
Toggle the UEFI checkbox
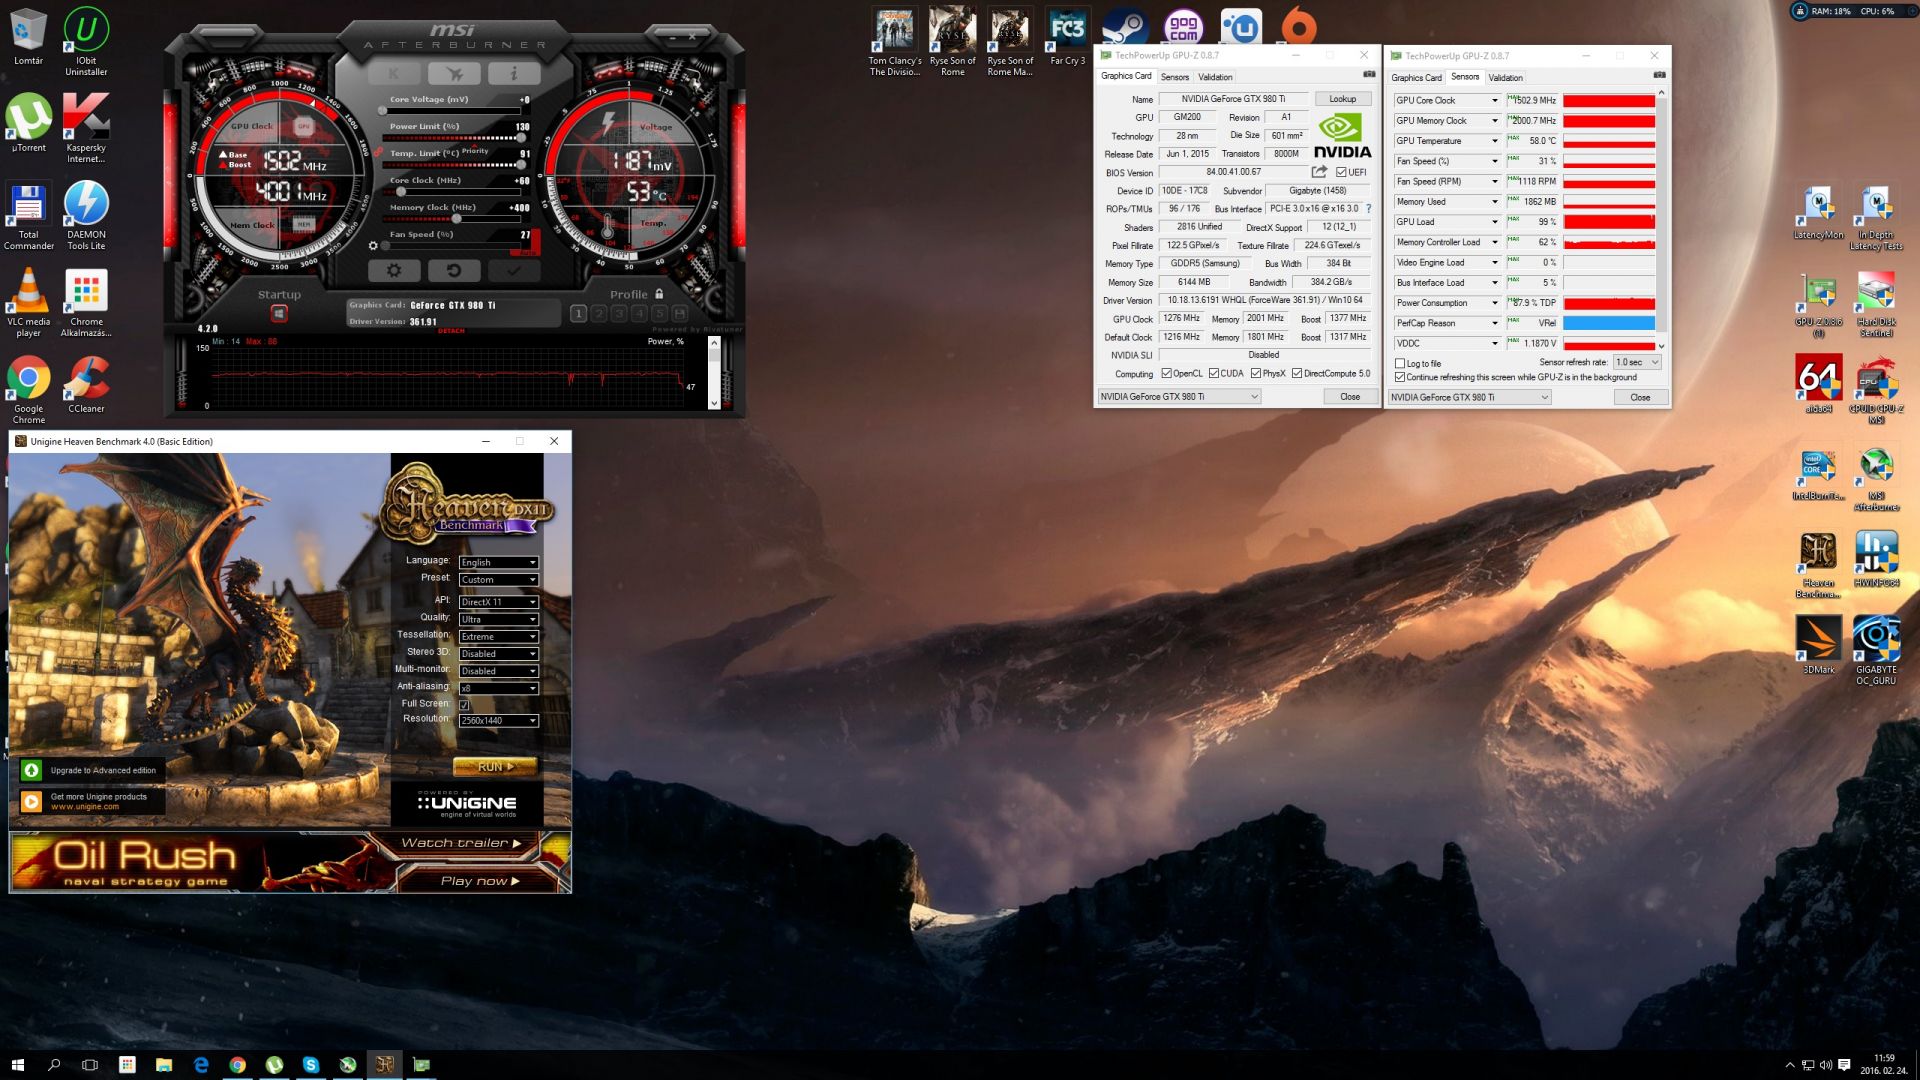[x=1341, y=172]
